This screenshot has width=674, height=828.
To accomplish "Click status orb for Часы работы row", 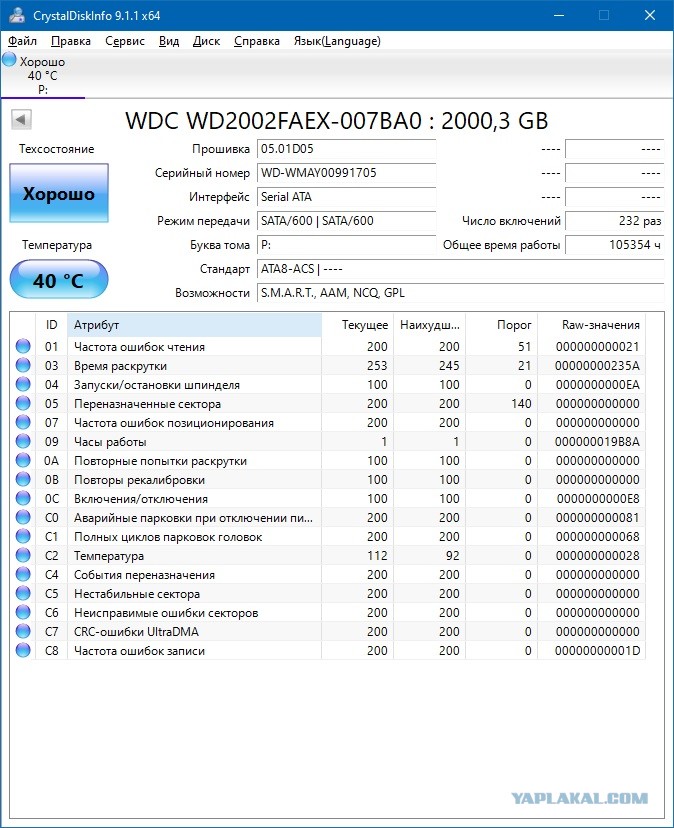I will pos(23,441).
